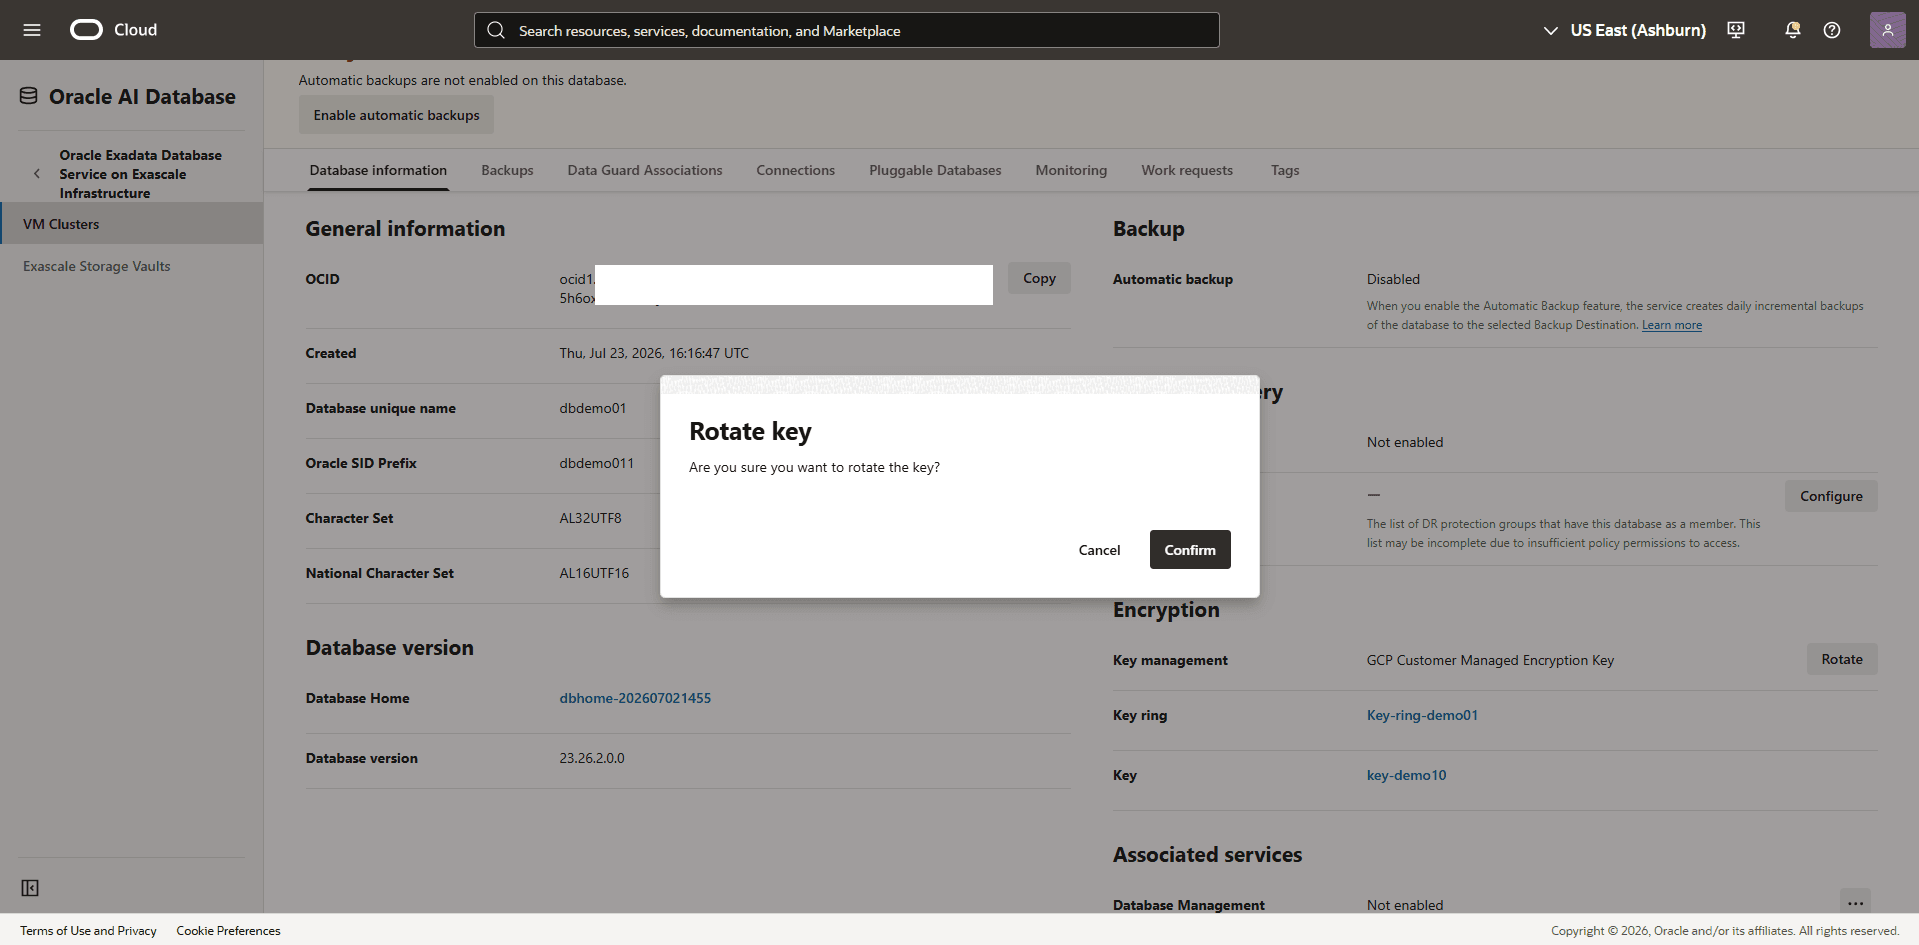This screenshot has height=945, width=1919.
Task: Focus the resource search field
Action: (846, 30)
